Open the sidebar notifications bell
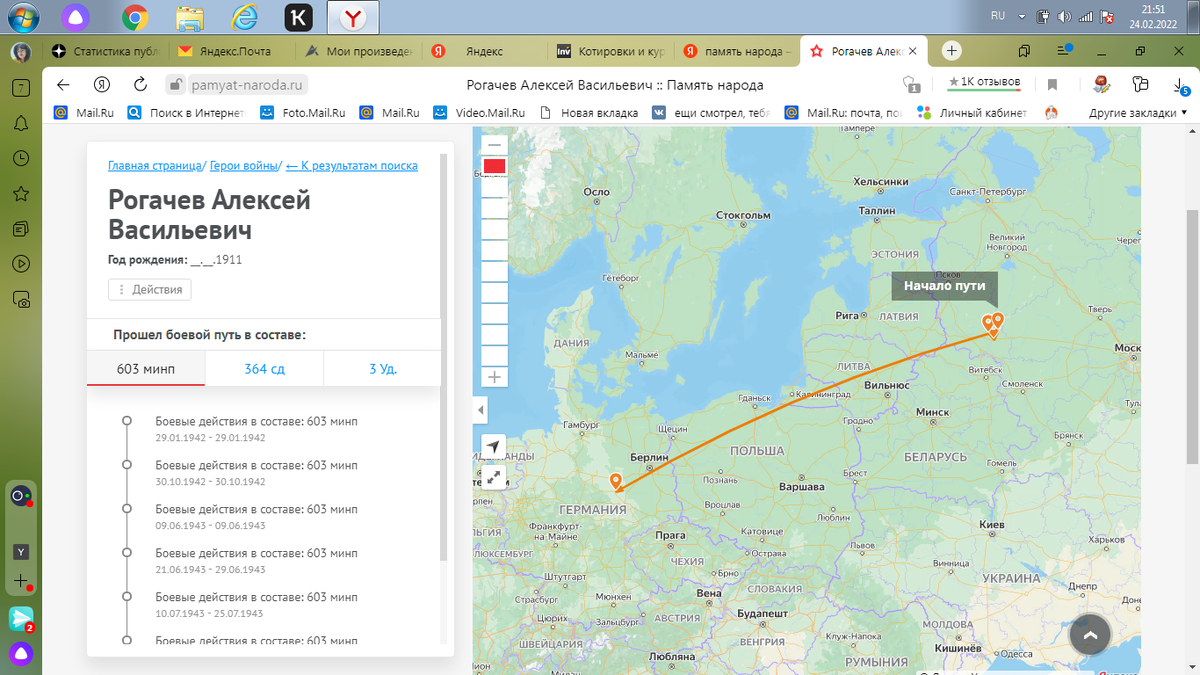The image size is (1200, 675). 21,123
